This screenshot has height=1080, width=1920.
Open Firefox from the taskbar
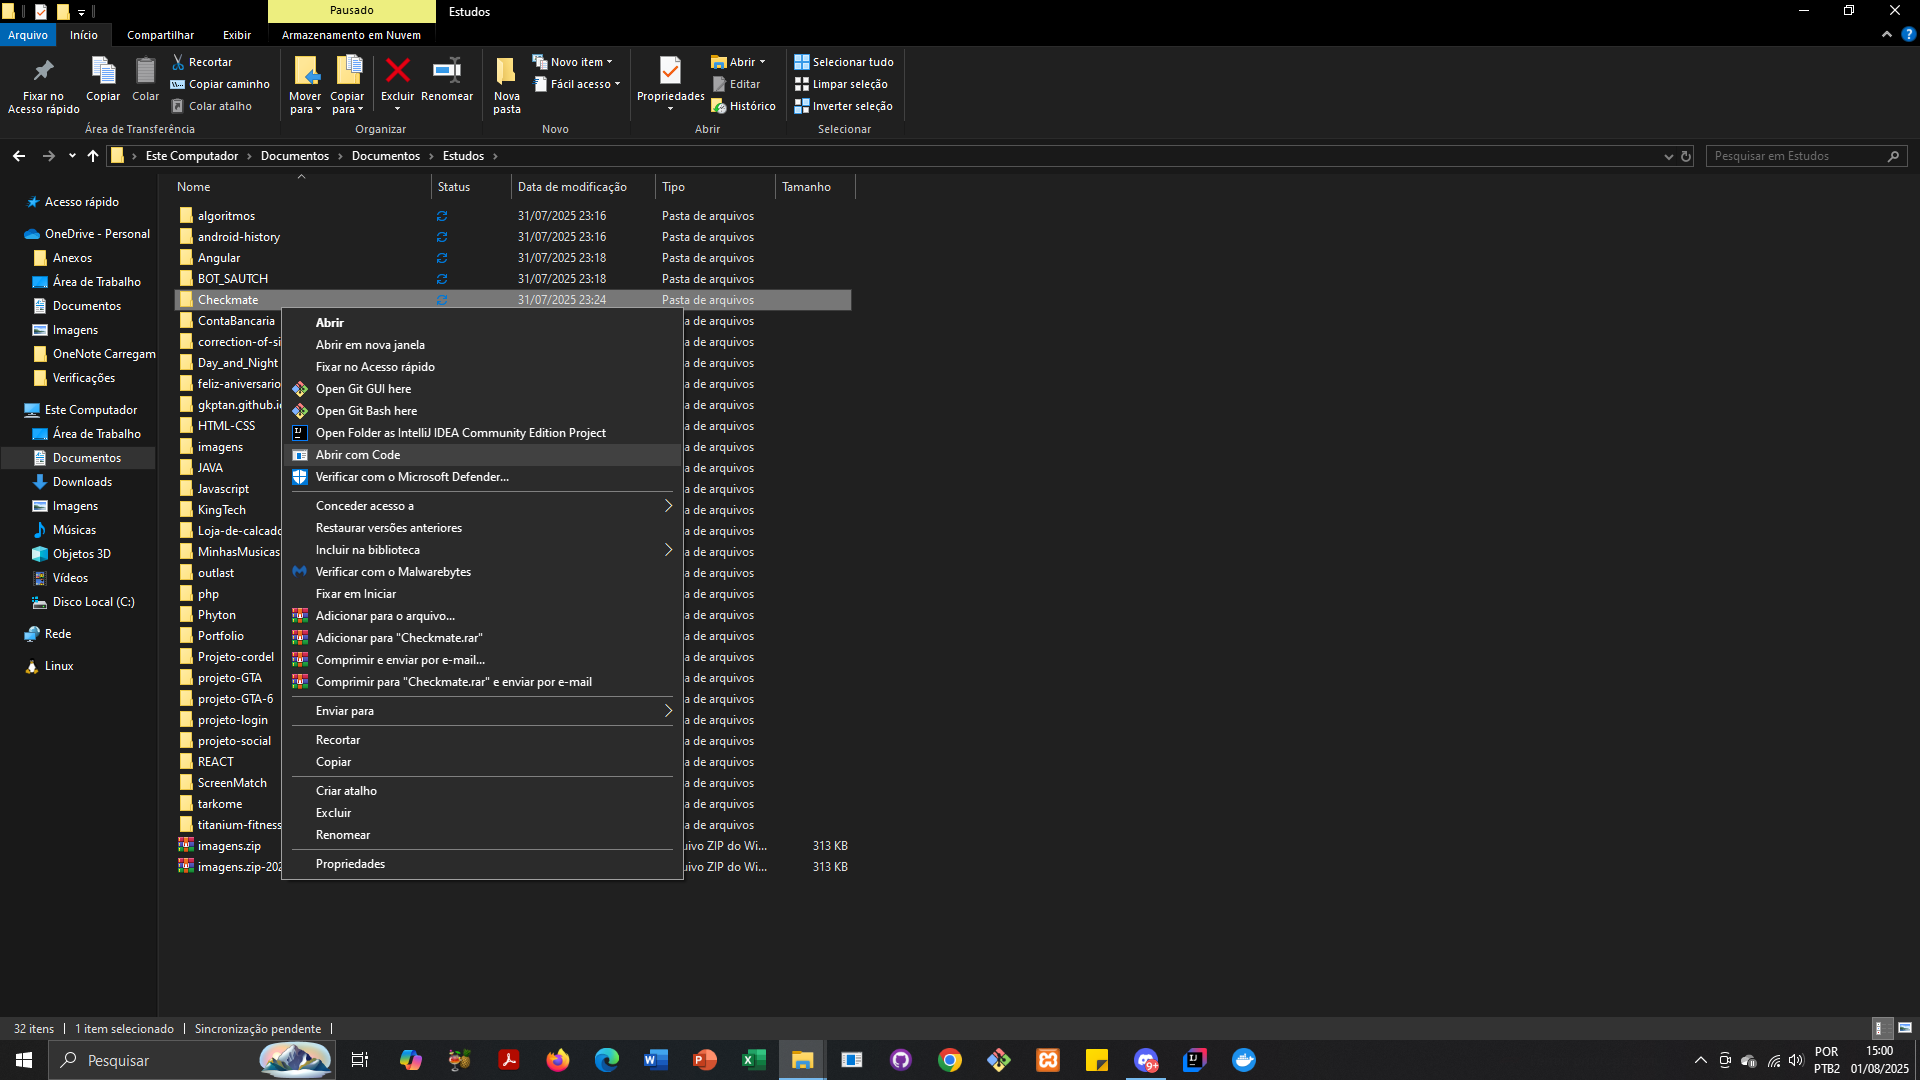557,1060
